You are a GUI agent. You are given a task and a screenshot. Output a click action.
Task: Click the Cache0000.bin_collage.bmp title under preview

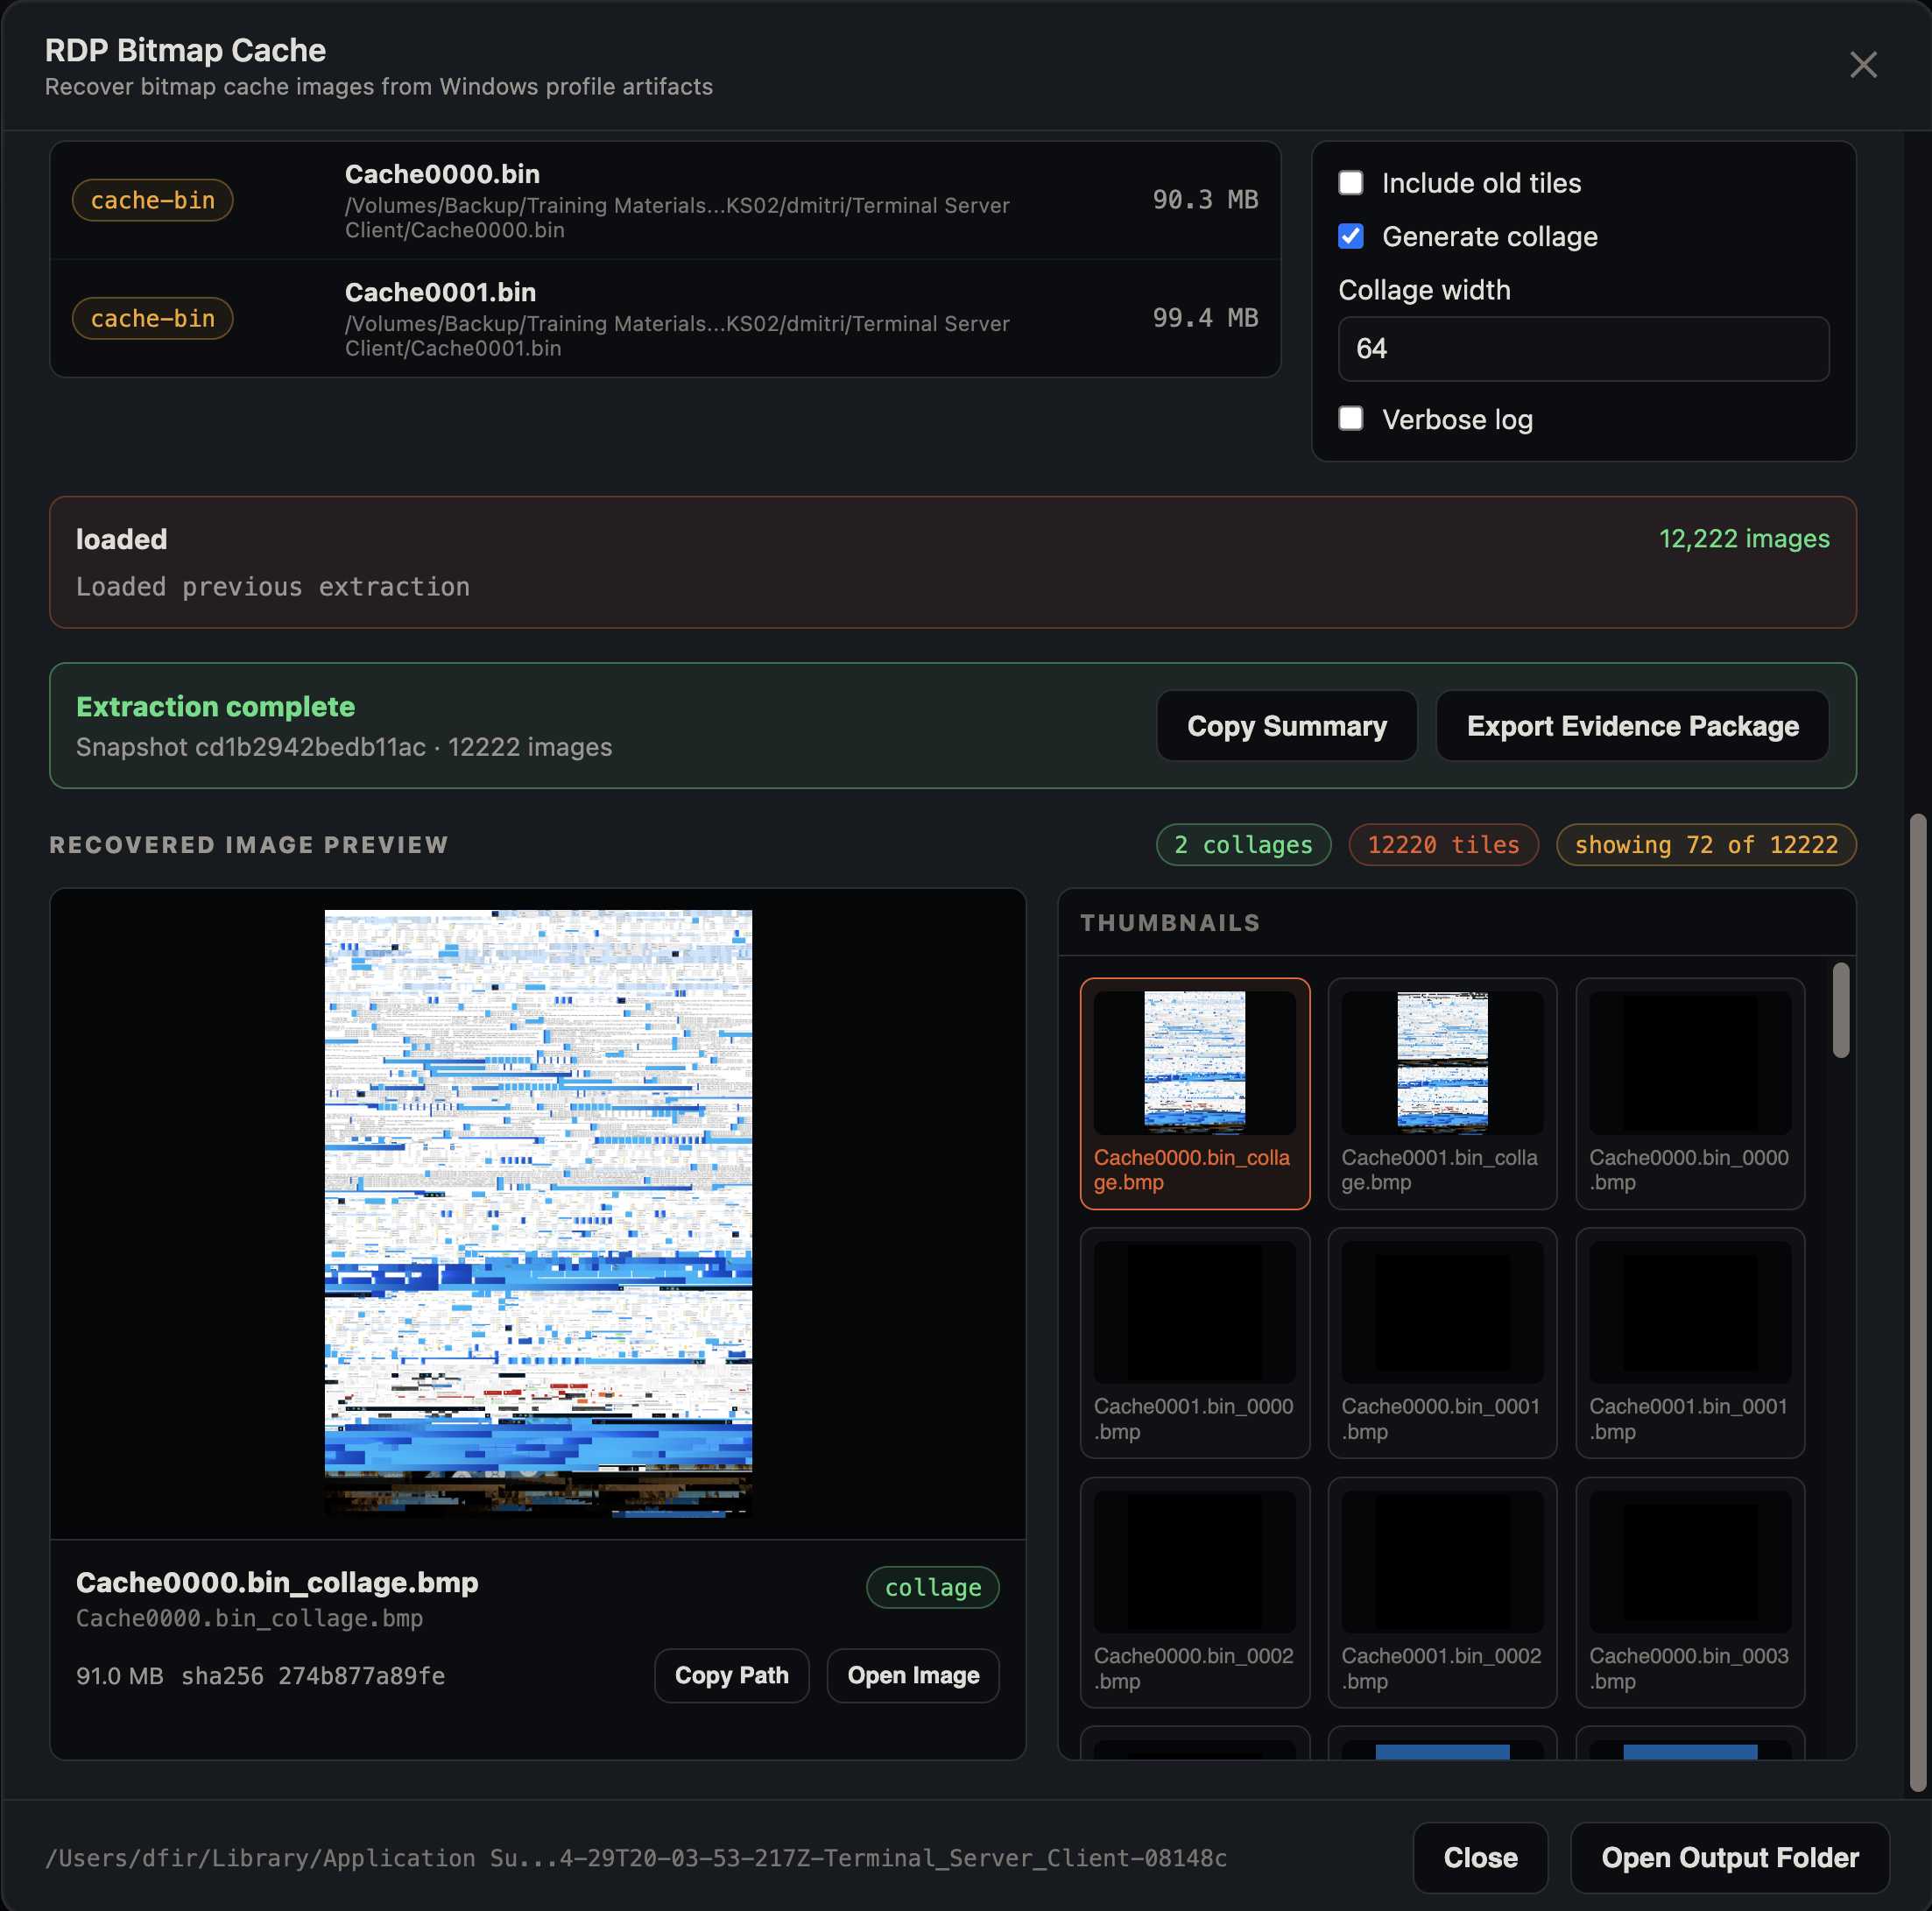point(277,1582)
